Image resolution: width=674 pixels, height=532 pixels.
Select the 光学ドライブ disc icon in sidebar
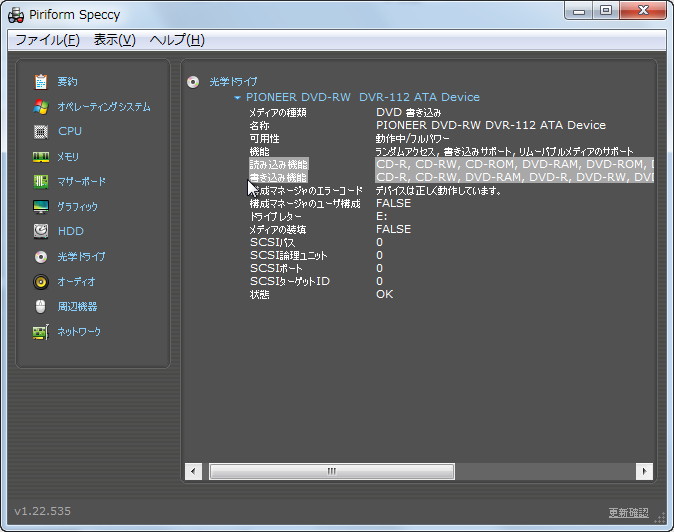(41, 257)
